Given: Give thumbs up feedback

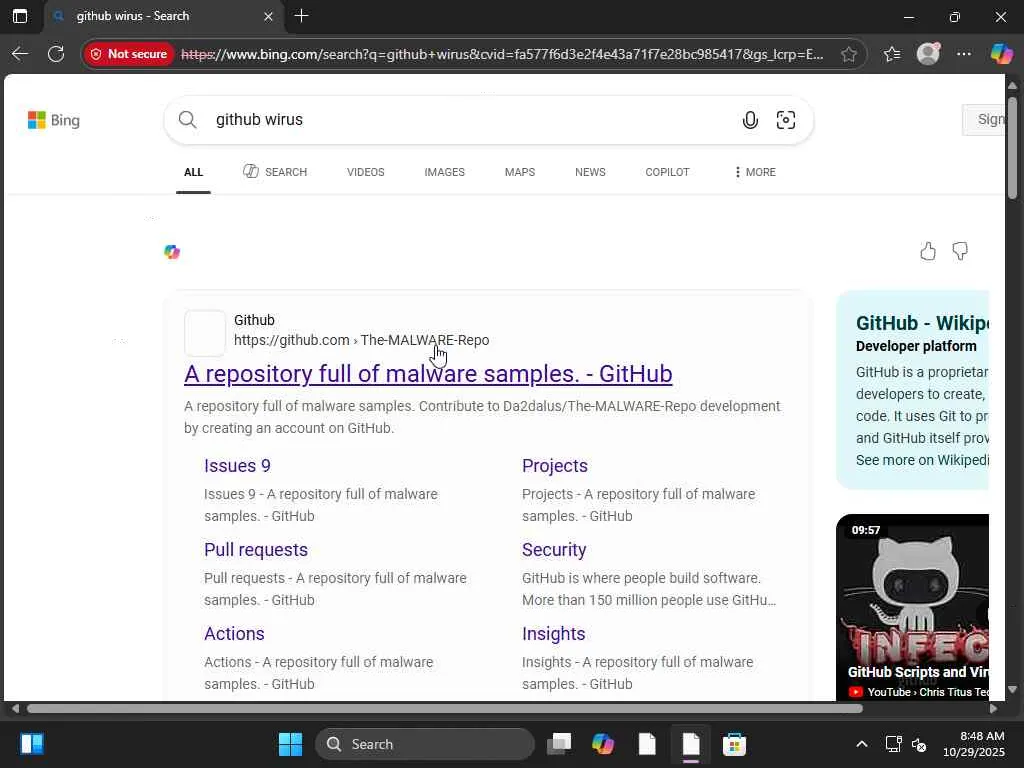Looking at the screenshot, I should pos(928,251).
